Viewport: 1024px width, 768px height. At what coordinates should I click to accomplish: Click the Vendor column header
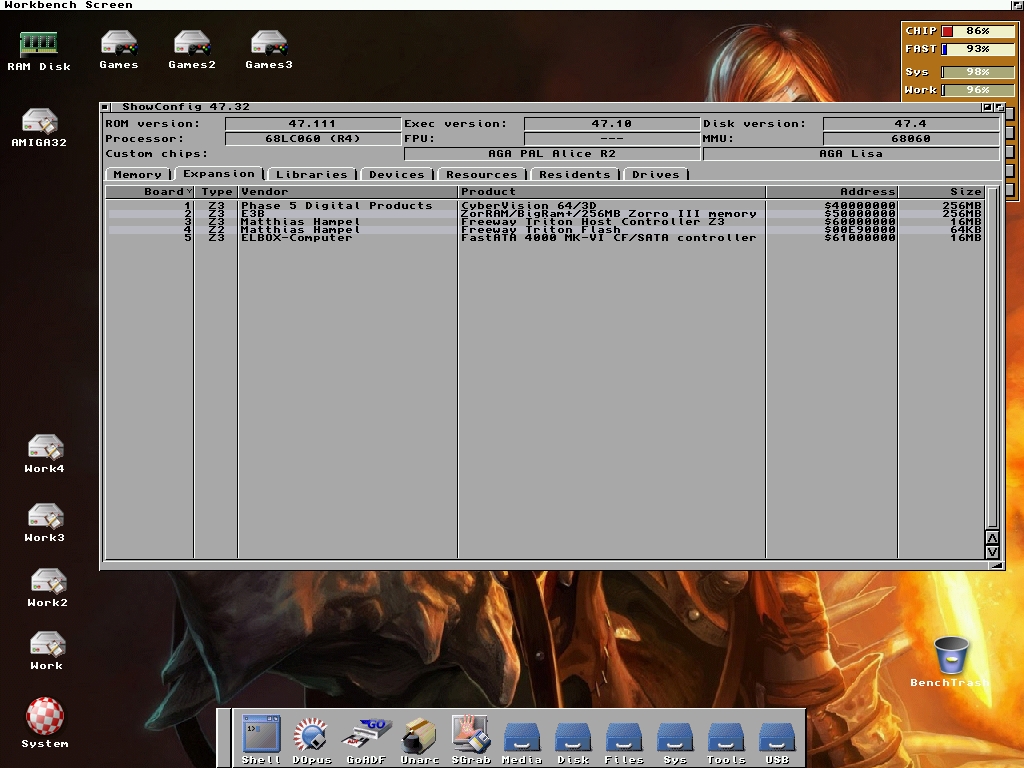pos(347,191)
